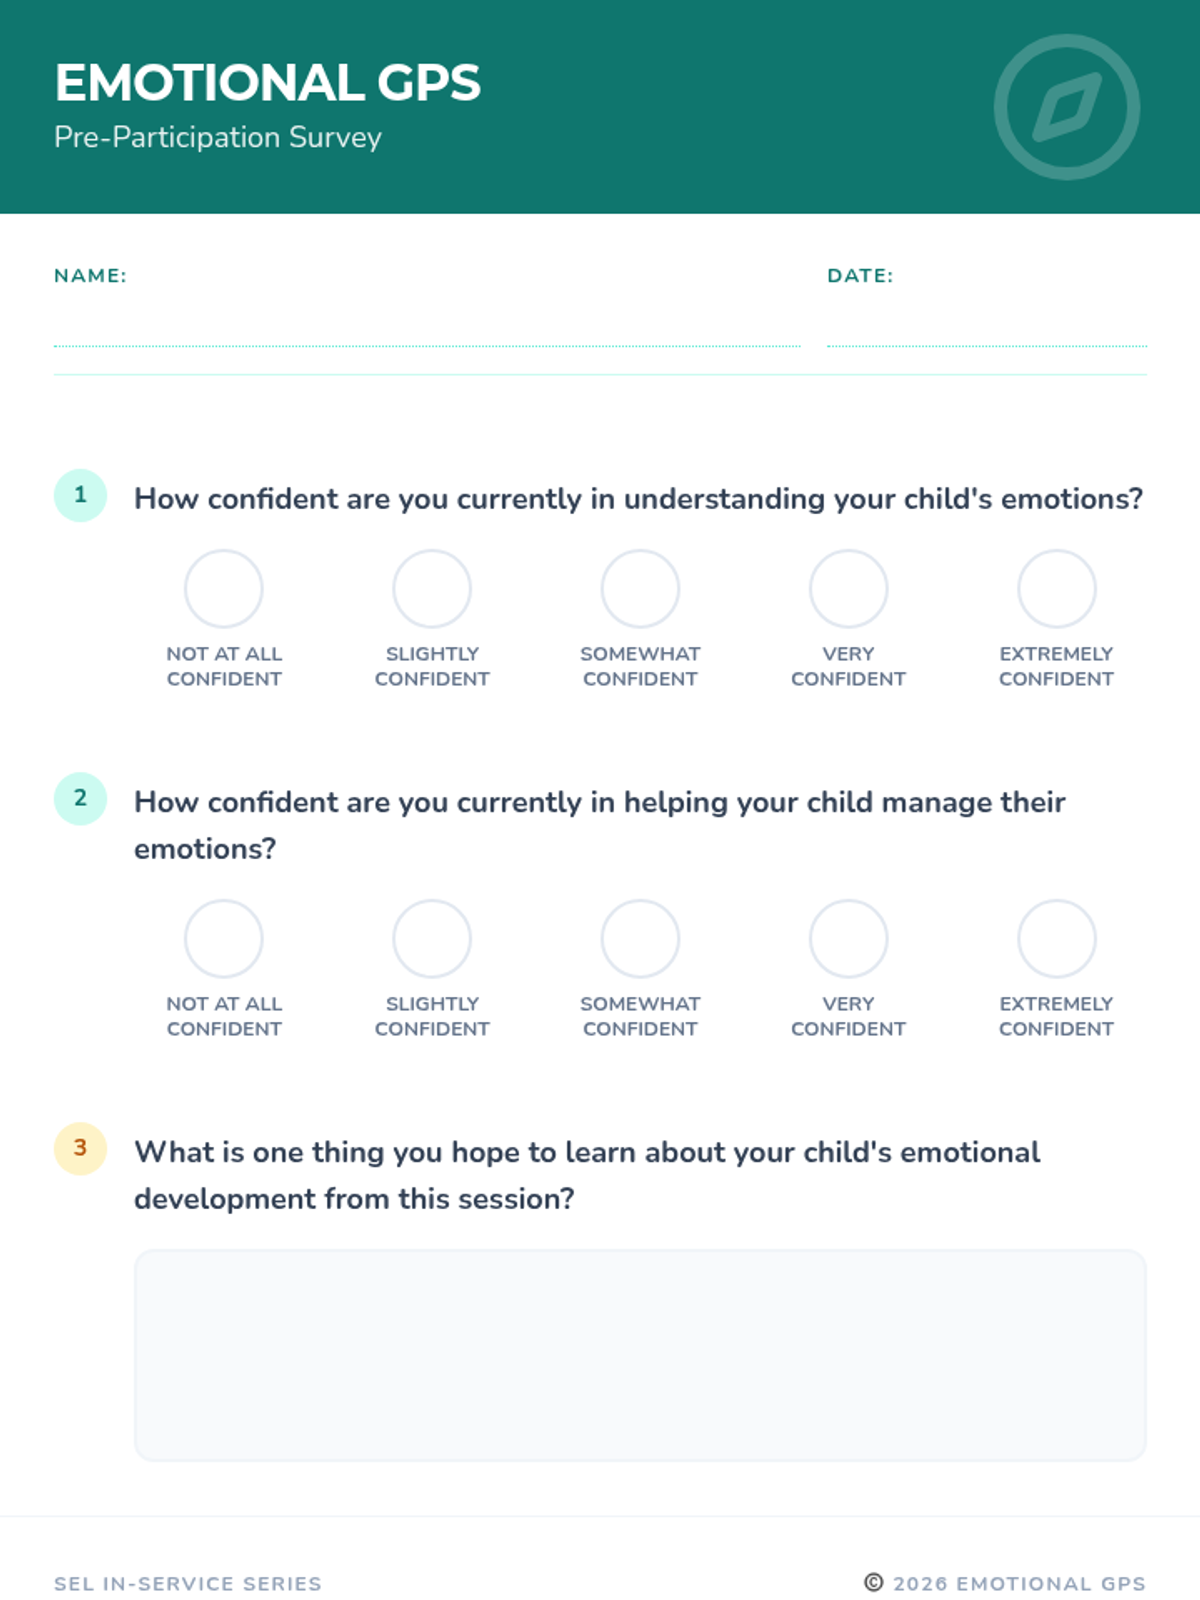Focus the question 3 open-response text box

640,1355
